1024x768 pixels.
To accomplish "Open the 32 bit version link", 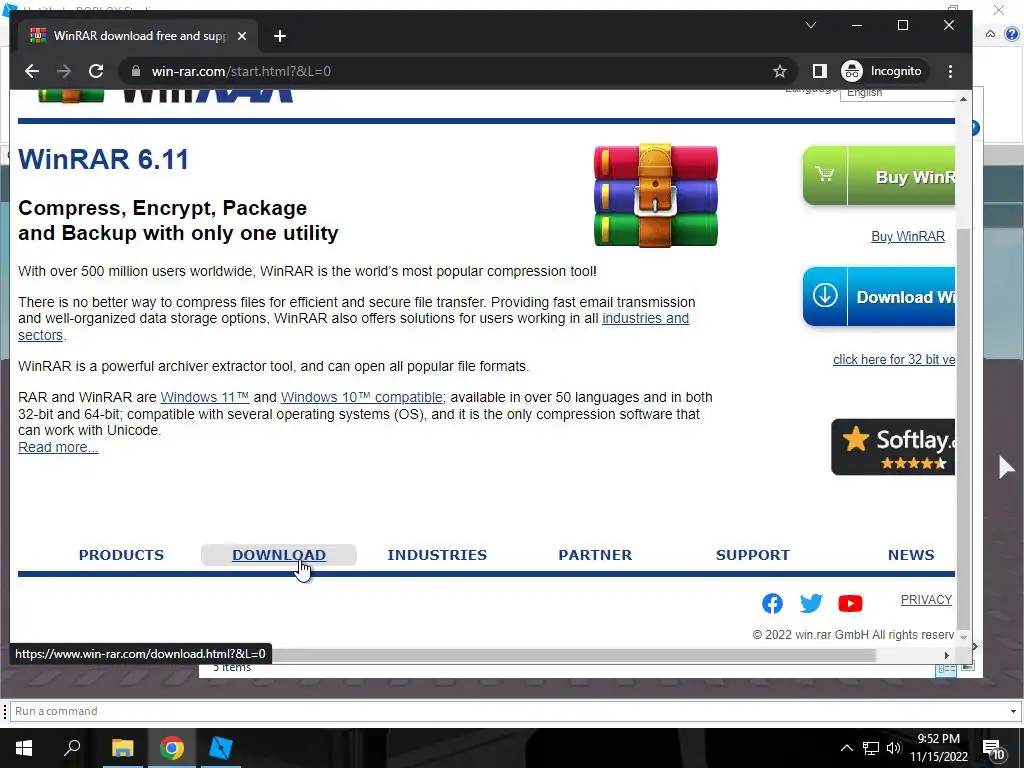I will click(894, 359).
